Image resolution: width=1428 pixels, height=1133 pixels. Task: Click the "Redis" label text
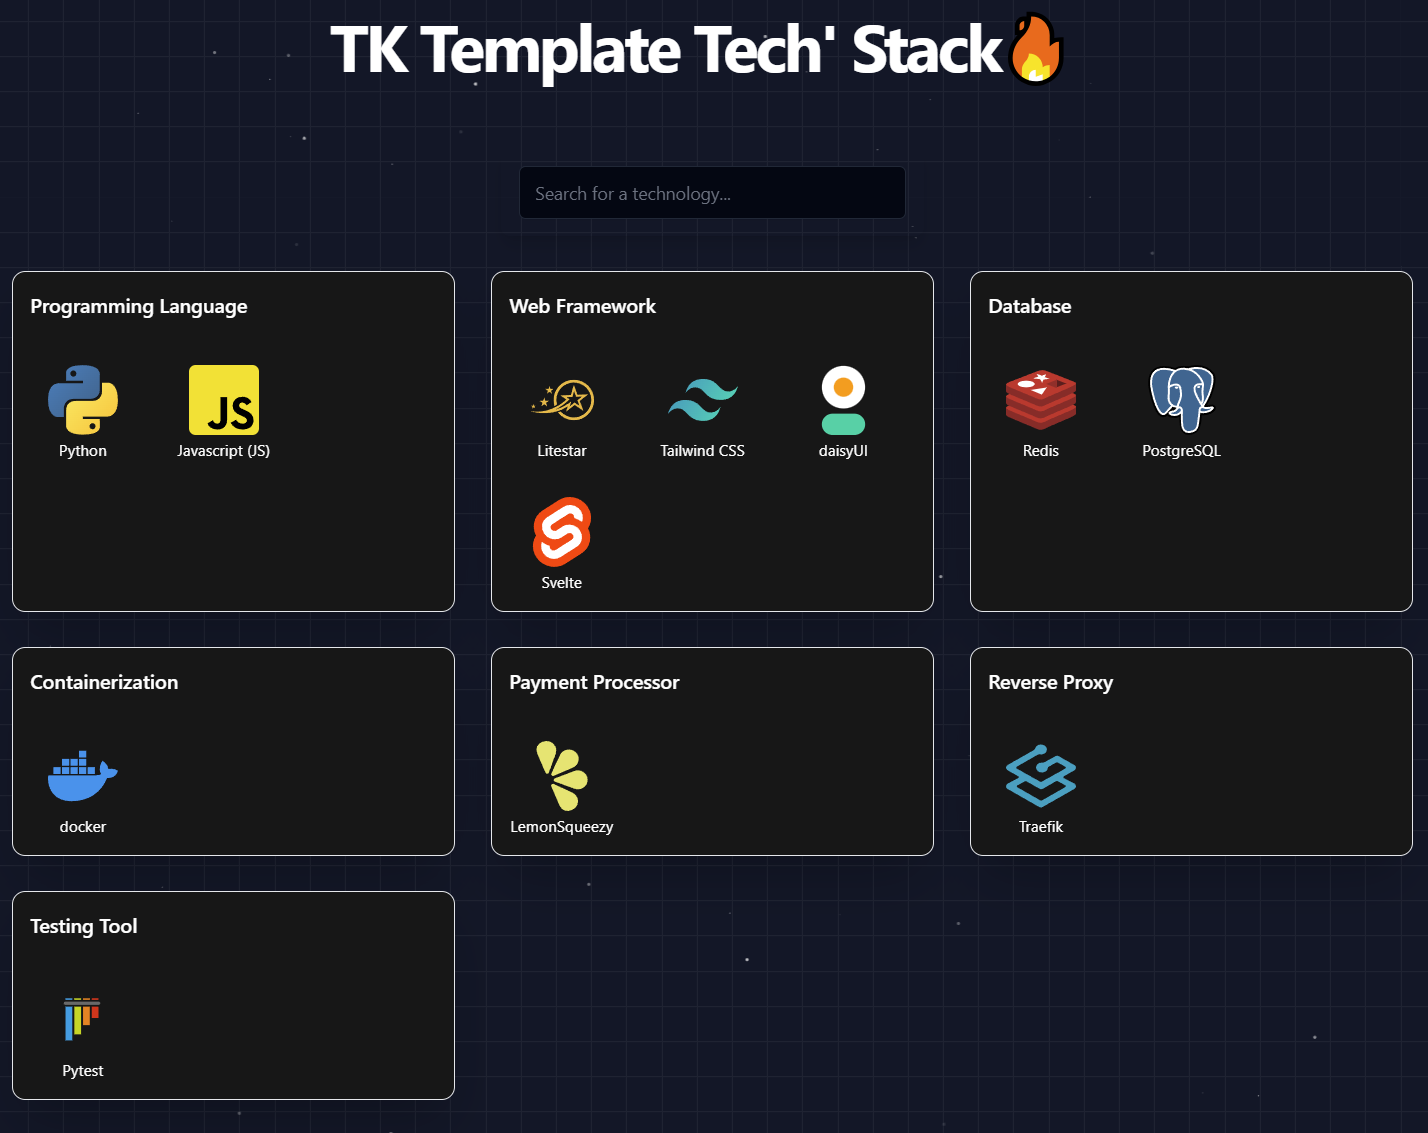point(1041,451)
